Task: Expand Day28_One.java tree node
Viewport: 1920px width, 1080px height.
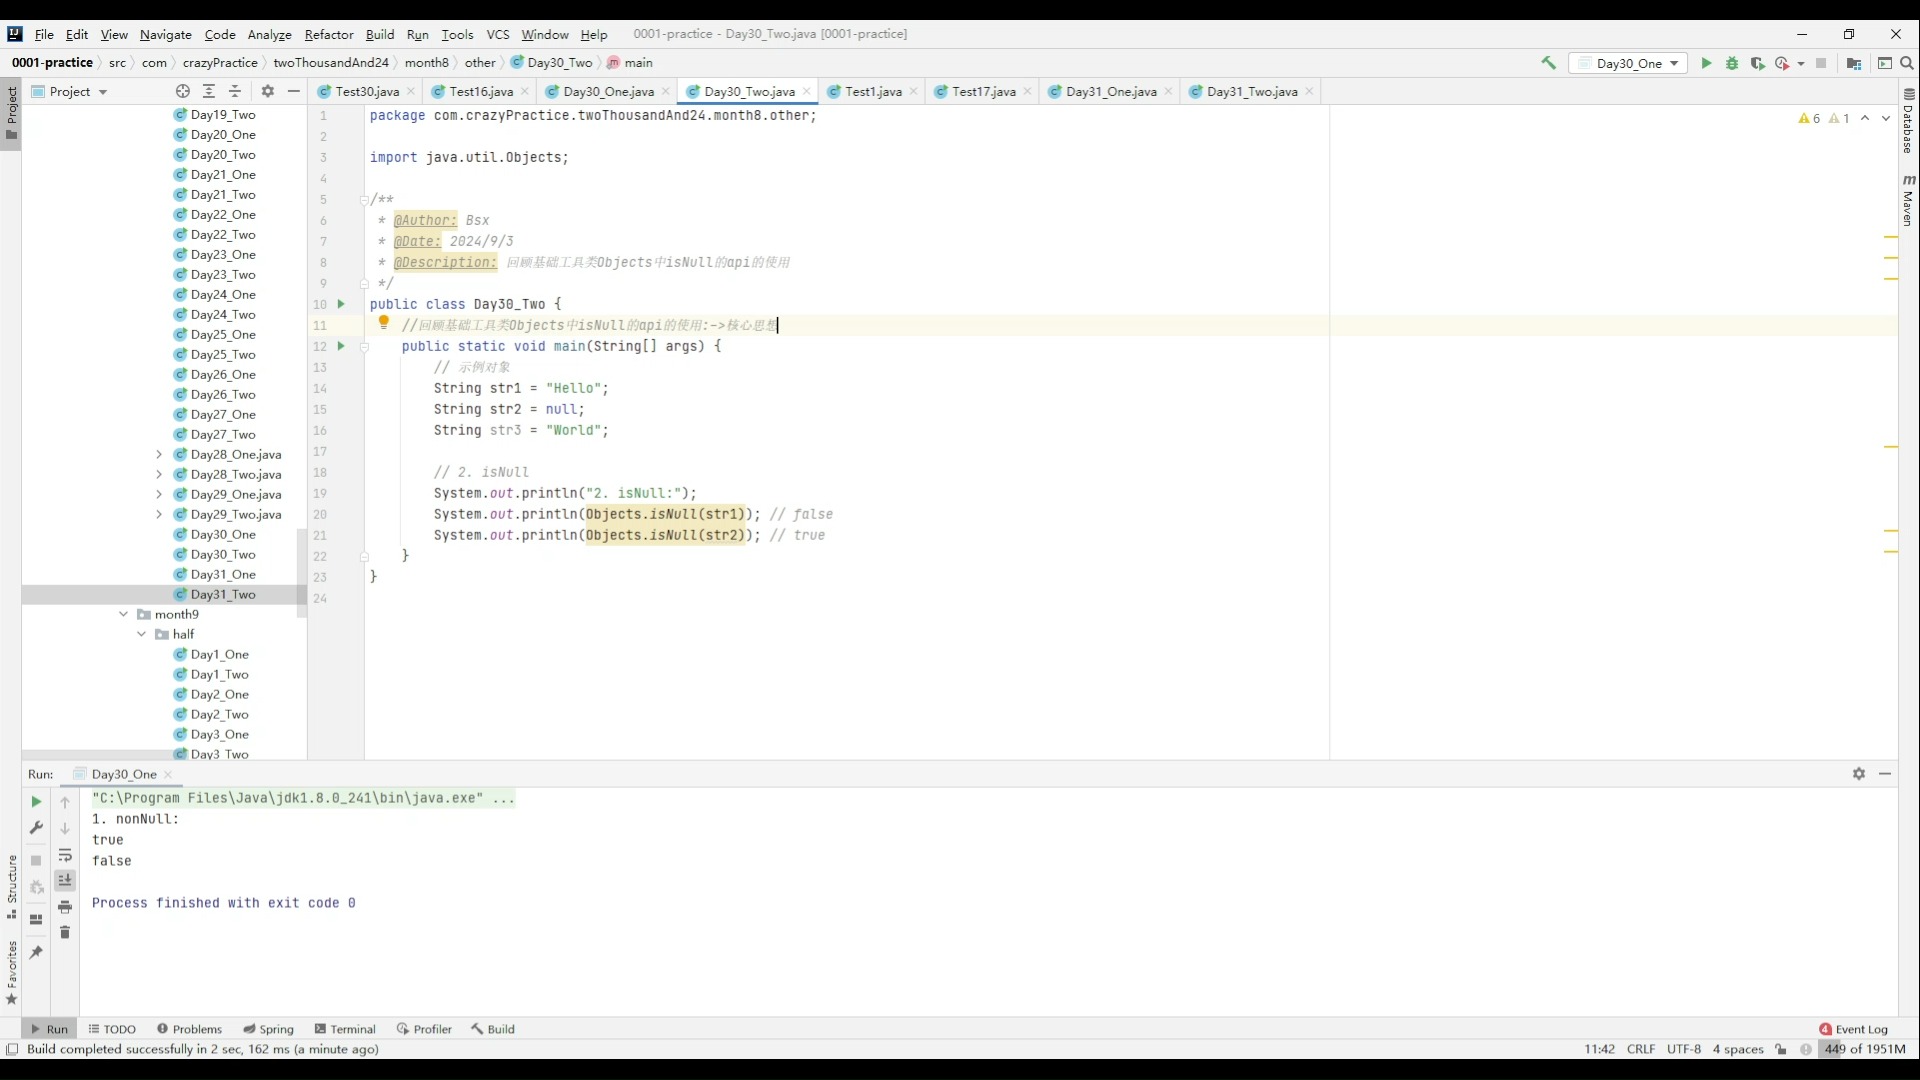Action: point(158,454)
